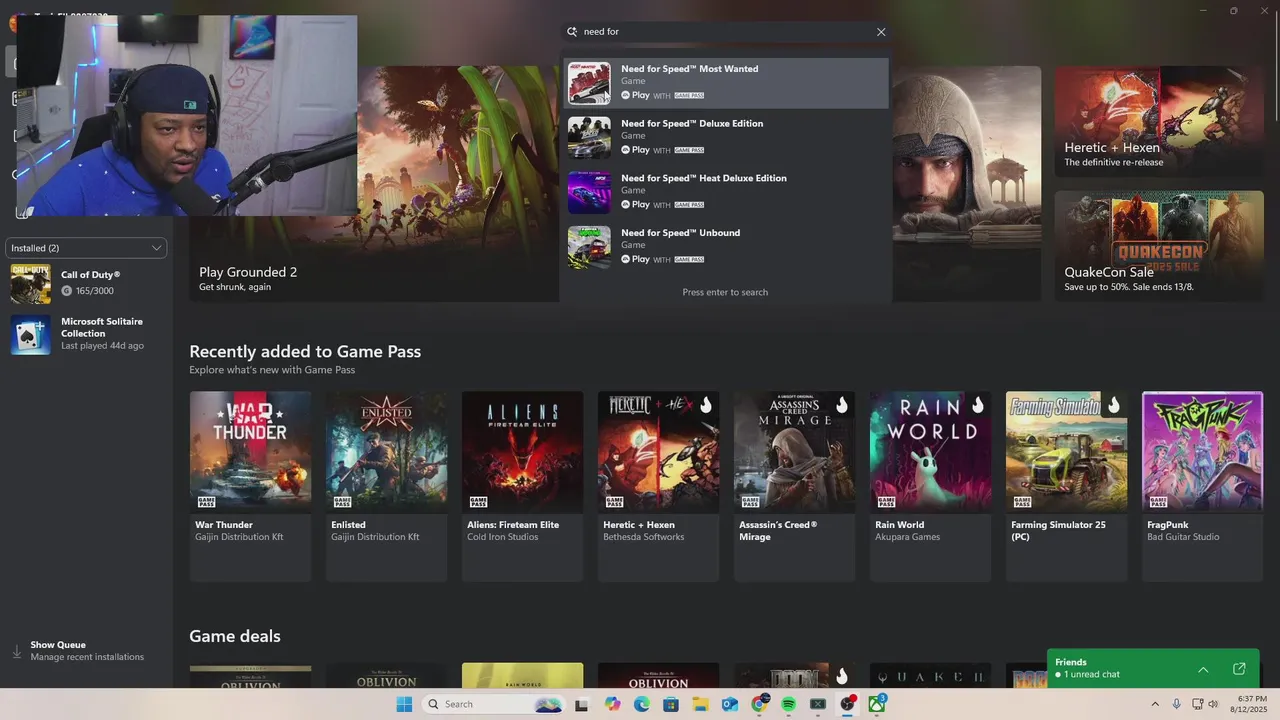Open the QuakeCon Sale promo tile

[x=1158, y=246]
